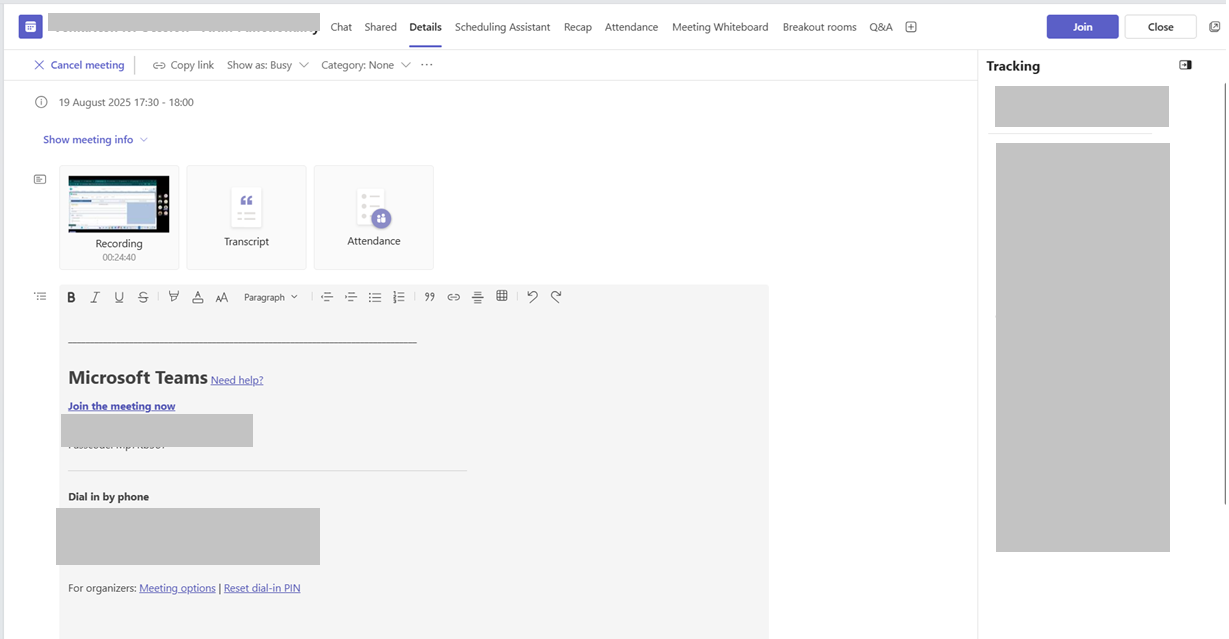This screenshot has height=639, width=1229.
Task: Click the purple calendar meeting icon
Action: click(30, 27)
